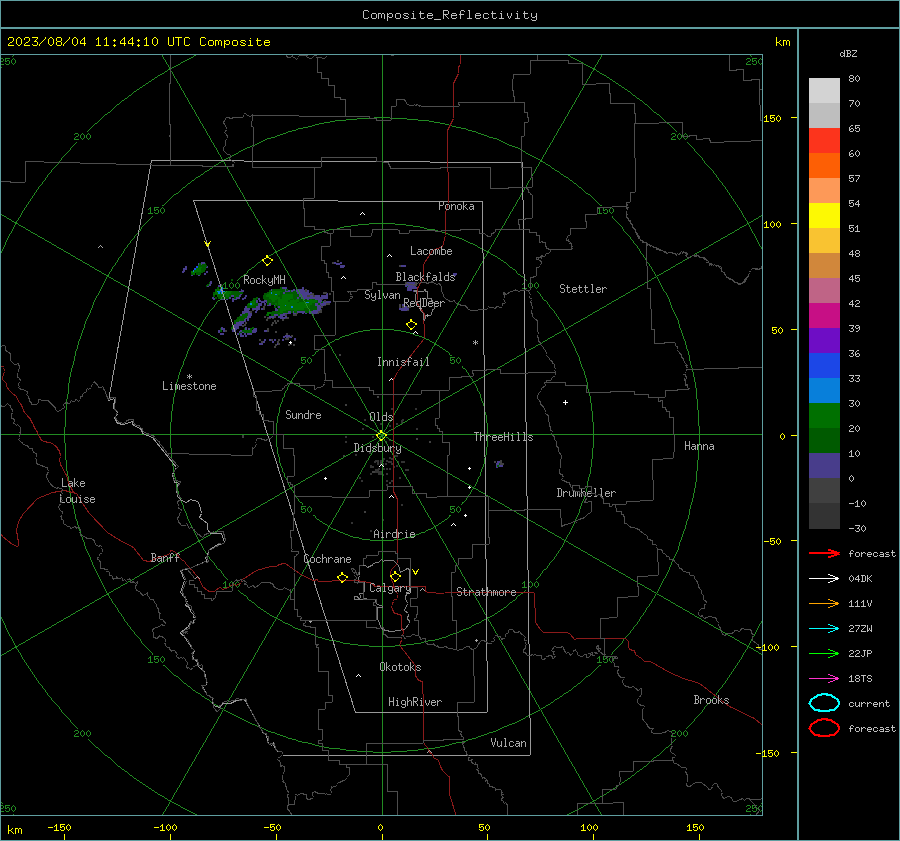900x841 pixels.
Task: Select the Banff city label
Action: (x=165, y=558)
